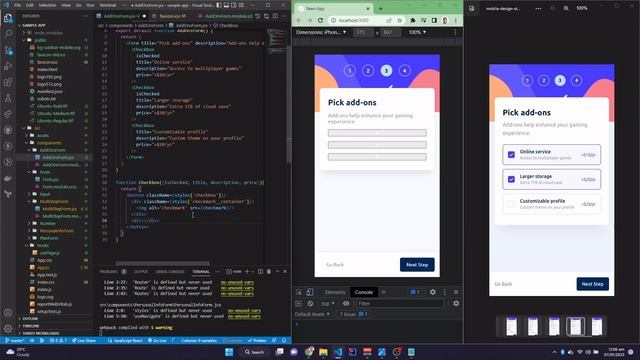Image resolution: width=640 pixels, height=360 pixels.
Task: Click the Larger storage checkbox in the design image
Action: [511, 179]
